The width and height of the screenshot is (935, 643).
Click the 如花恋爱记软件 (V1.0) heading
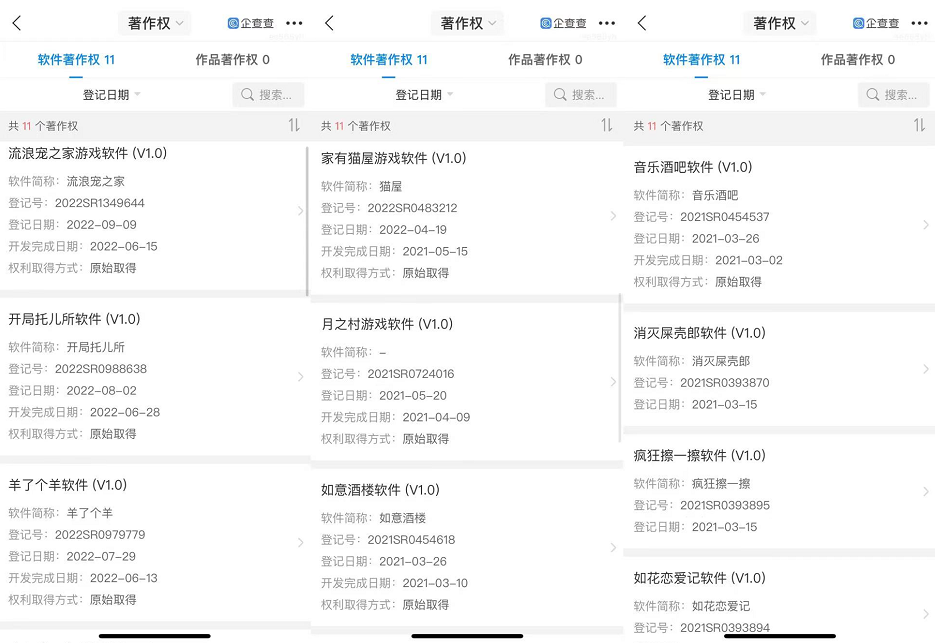[x=699, y=577]
